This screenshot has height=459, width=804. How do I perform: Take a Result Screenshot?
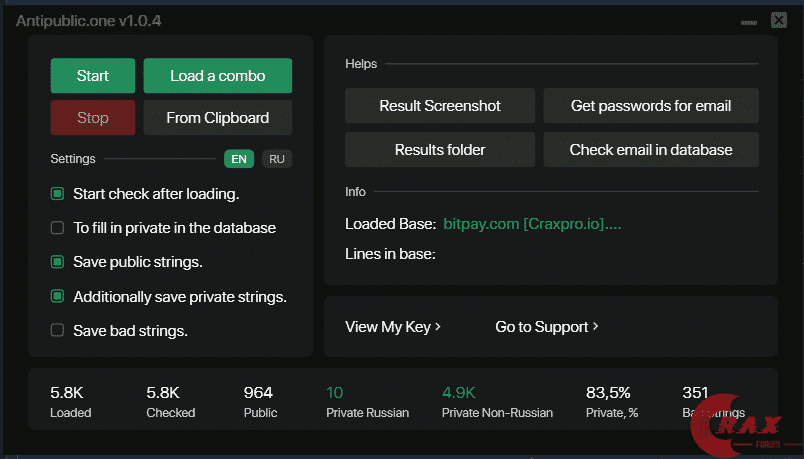pos(440,105)
